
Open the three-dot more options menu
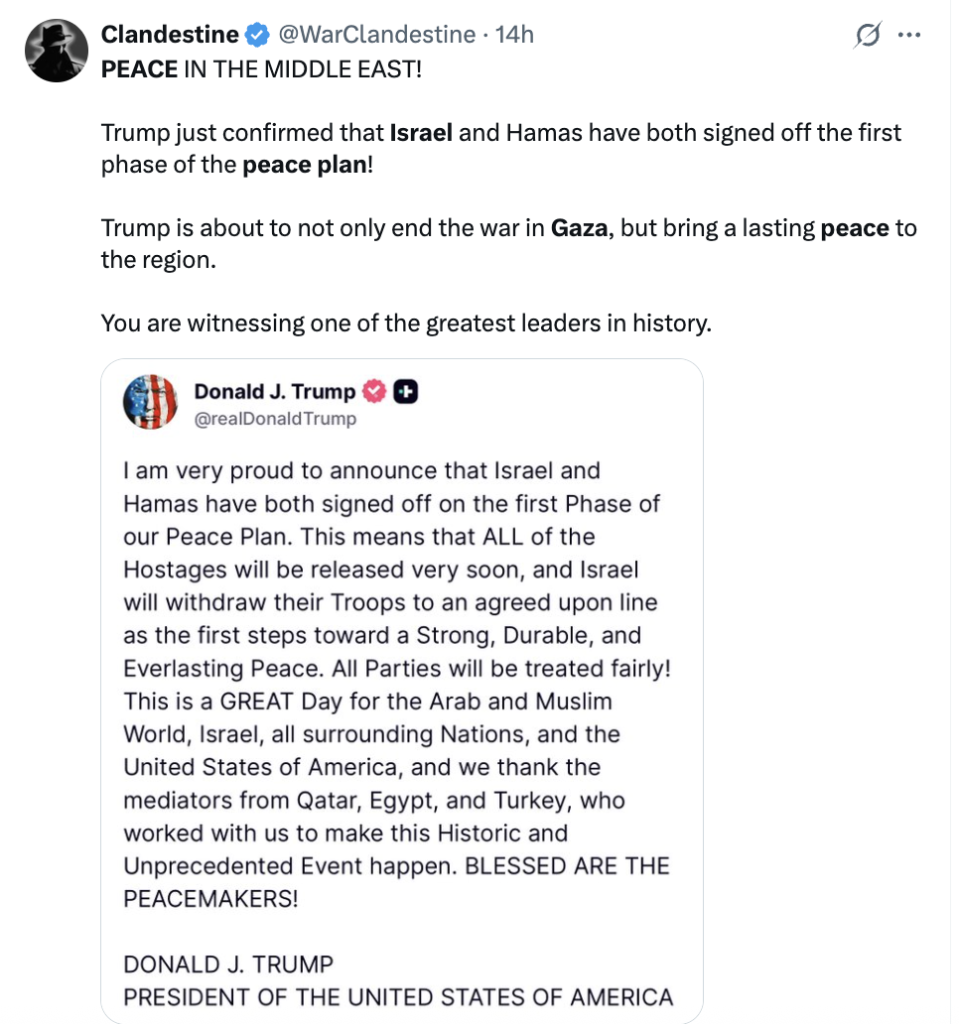(x=908, y=35)
